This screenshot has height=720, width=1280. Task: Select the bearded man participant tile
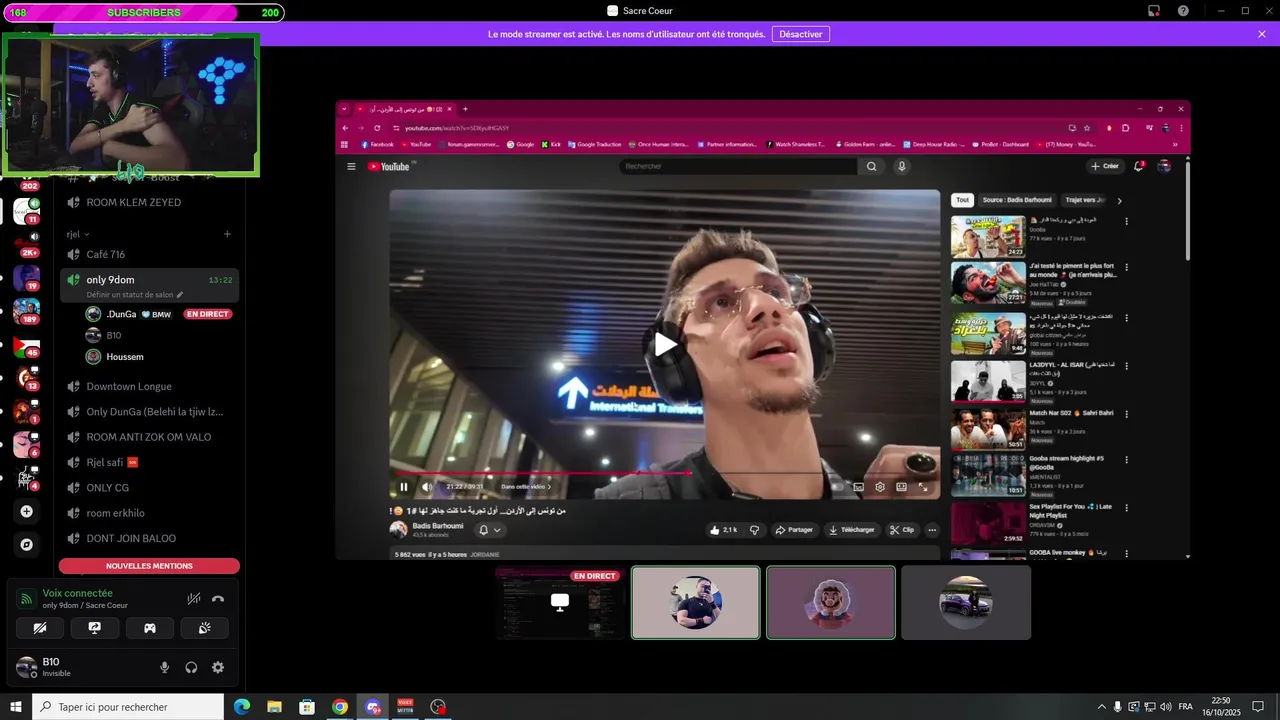coord(696,602)
